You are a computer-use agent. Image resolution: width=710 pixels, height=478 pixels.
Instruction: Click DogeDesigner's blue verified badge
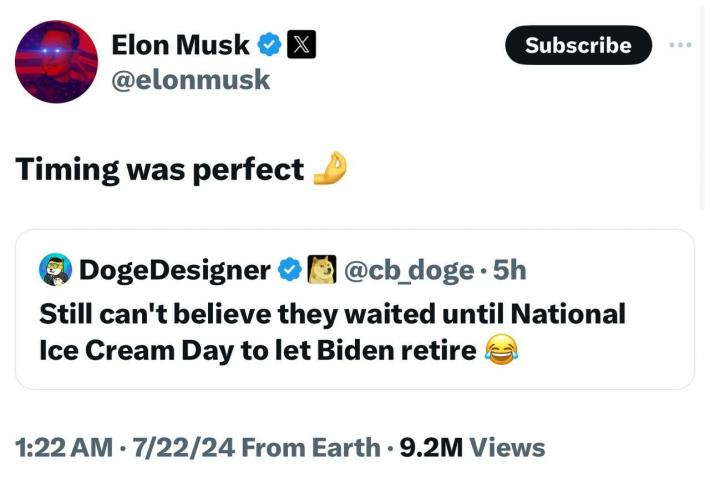point(290,269)
